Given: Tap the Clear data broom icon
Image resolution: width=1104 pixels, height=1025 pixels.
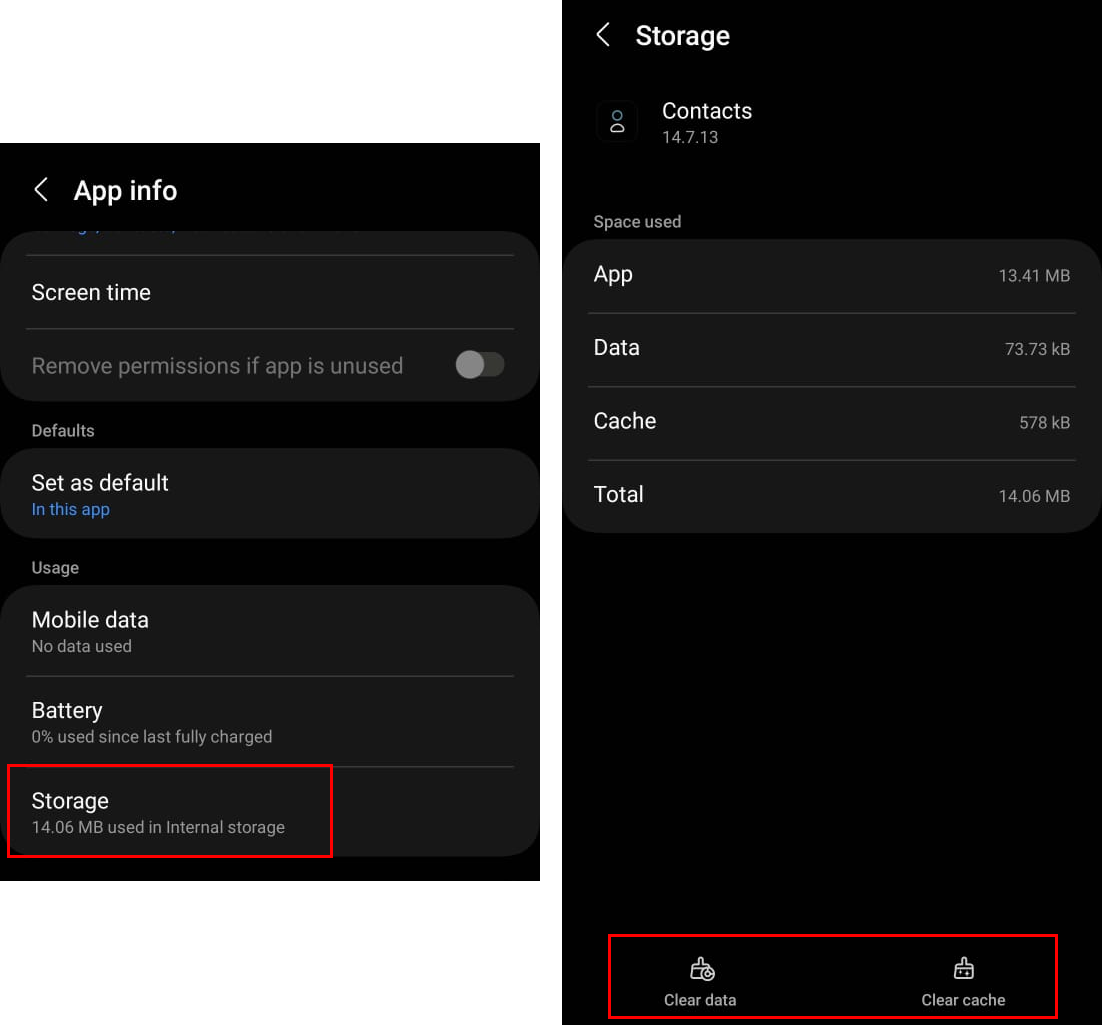Looking at the screenshot, I should pos(701,969).
